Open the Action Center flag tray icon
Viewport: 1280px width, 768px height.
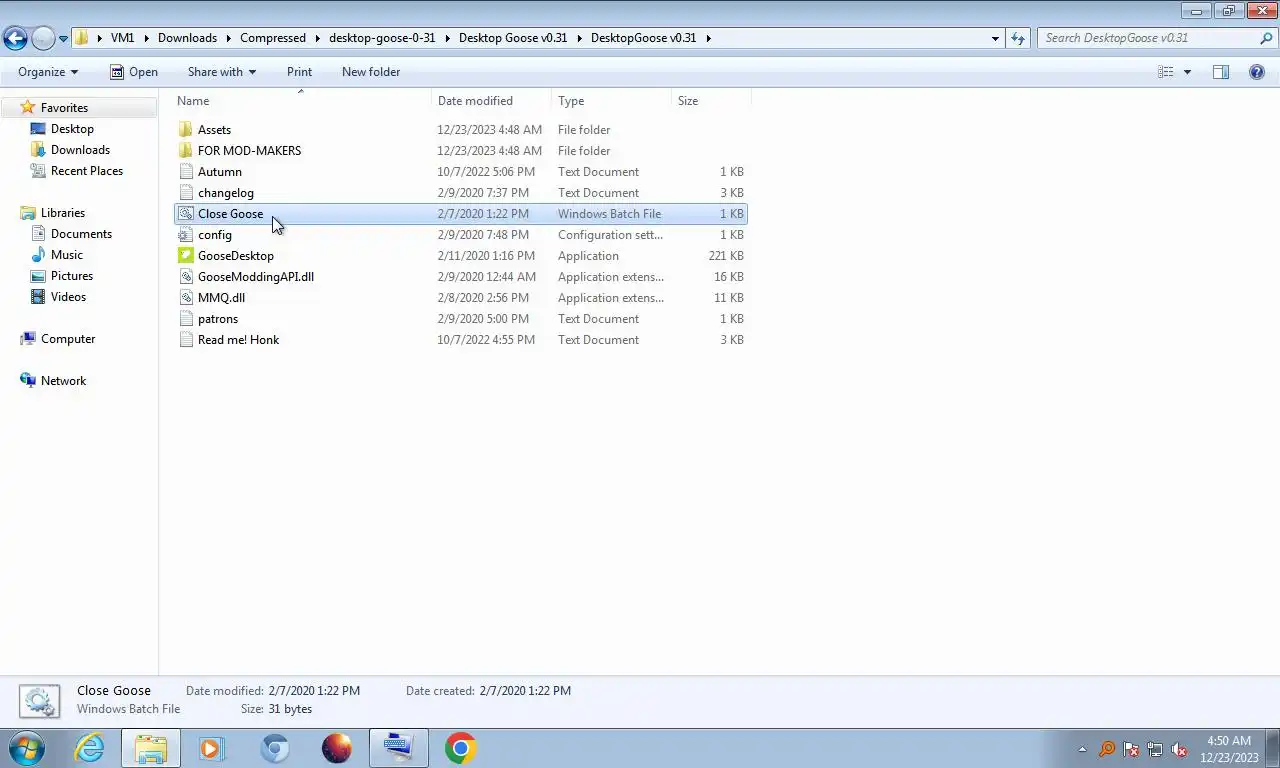(1131, 749)
